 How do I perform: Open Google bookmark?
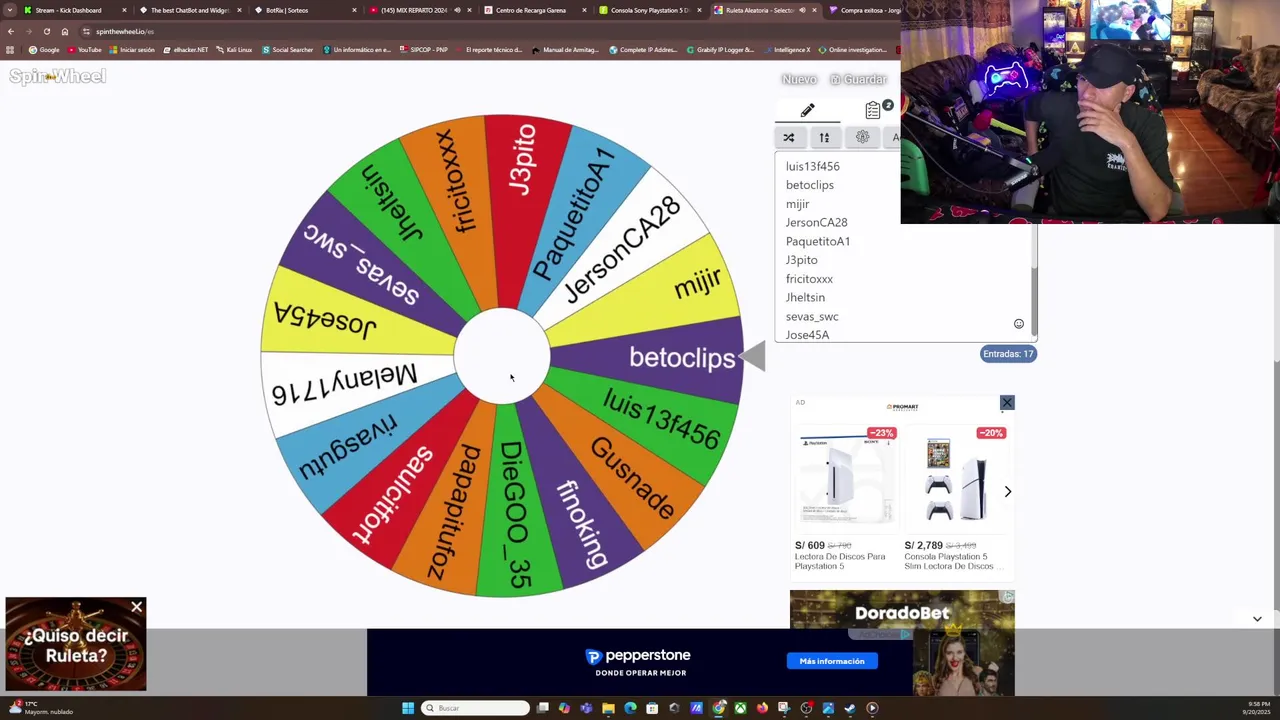44,50
